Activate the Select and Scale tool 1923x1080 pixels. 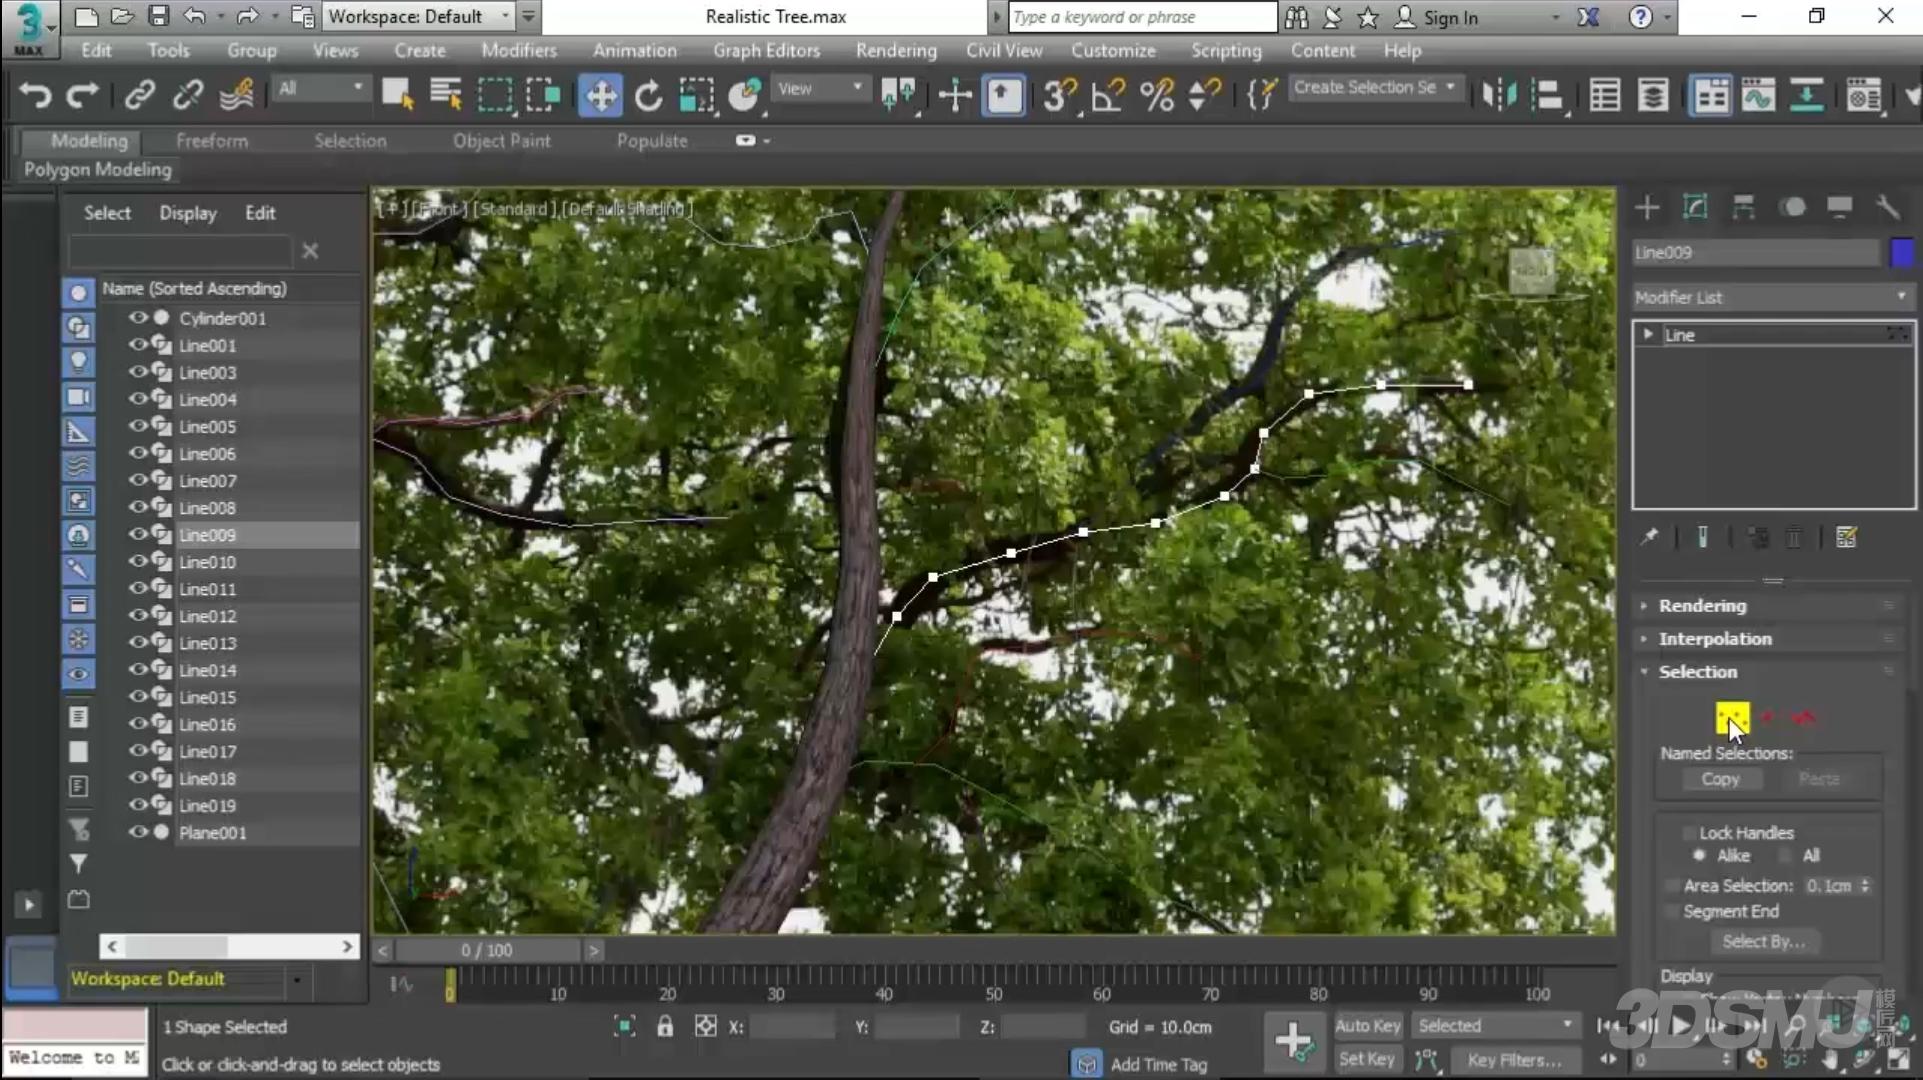pos(696,95)
